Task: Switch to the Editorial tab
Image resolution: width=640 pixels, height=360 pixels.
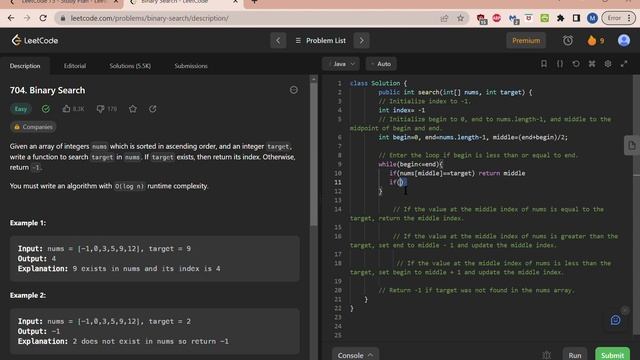Action: pyautogui.click(x=75, y=66)
